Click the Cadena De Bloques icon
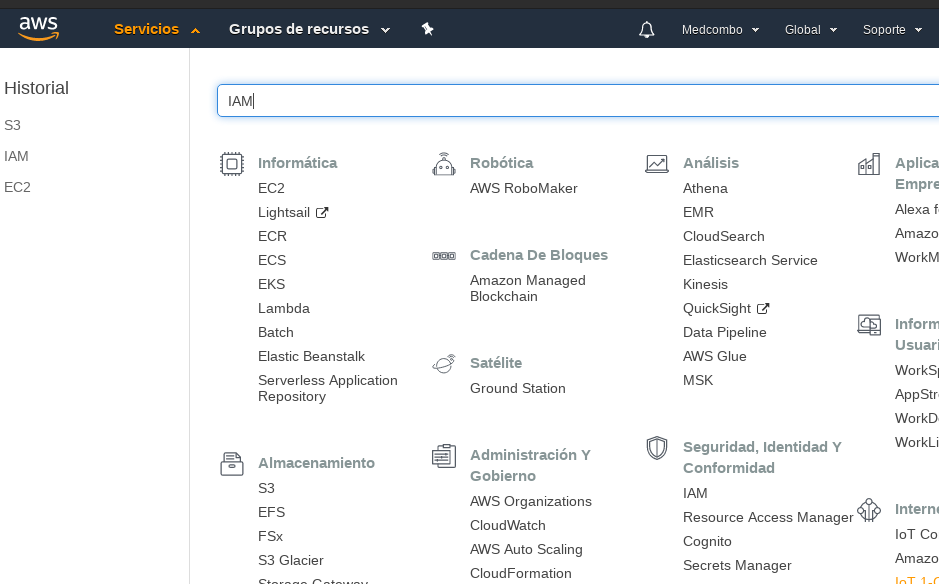 click(443, 255)
